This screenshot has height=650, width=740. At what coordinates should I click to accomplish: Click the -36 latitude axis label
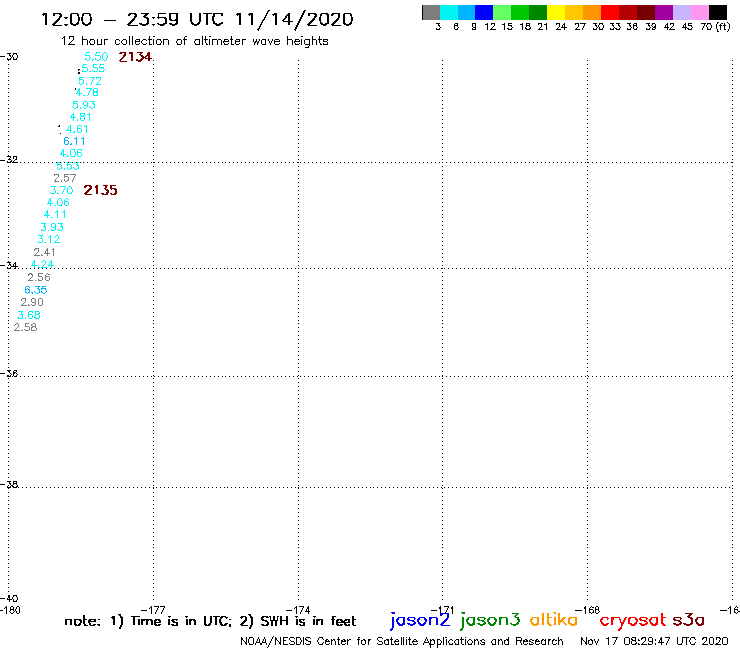[9, 373]
